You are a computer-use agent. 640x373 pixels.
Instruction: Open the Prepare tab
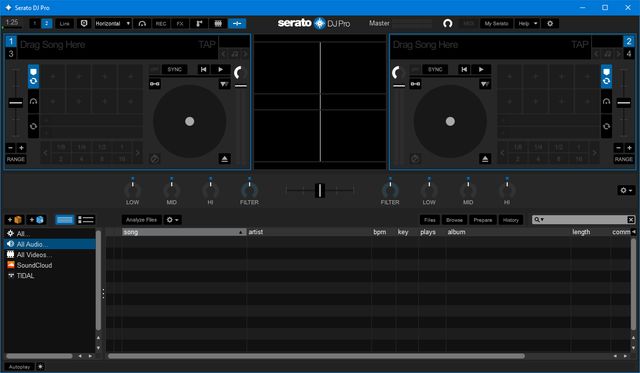[x=483, y=220]
